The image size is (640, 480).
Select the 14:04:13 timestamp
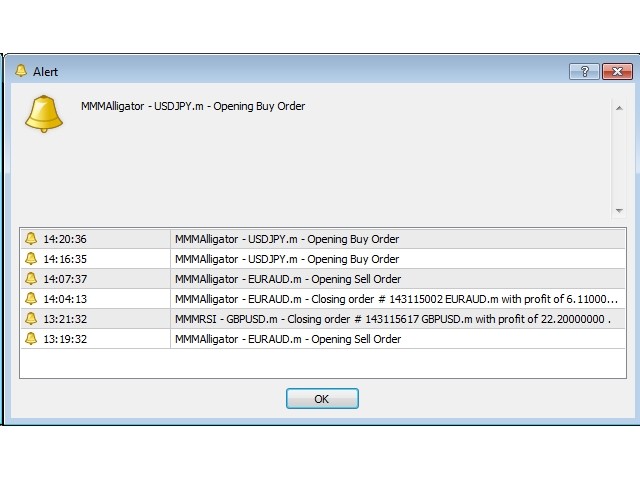coord(65,299)
